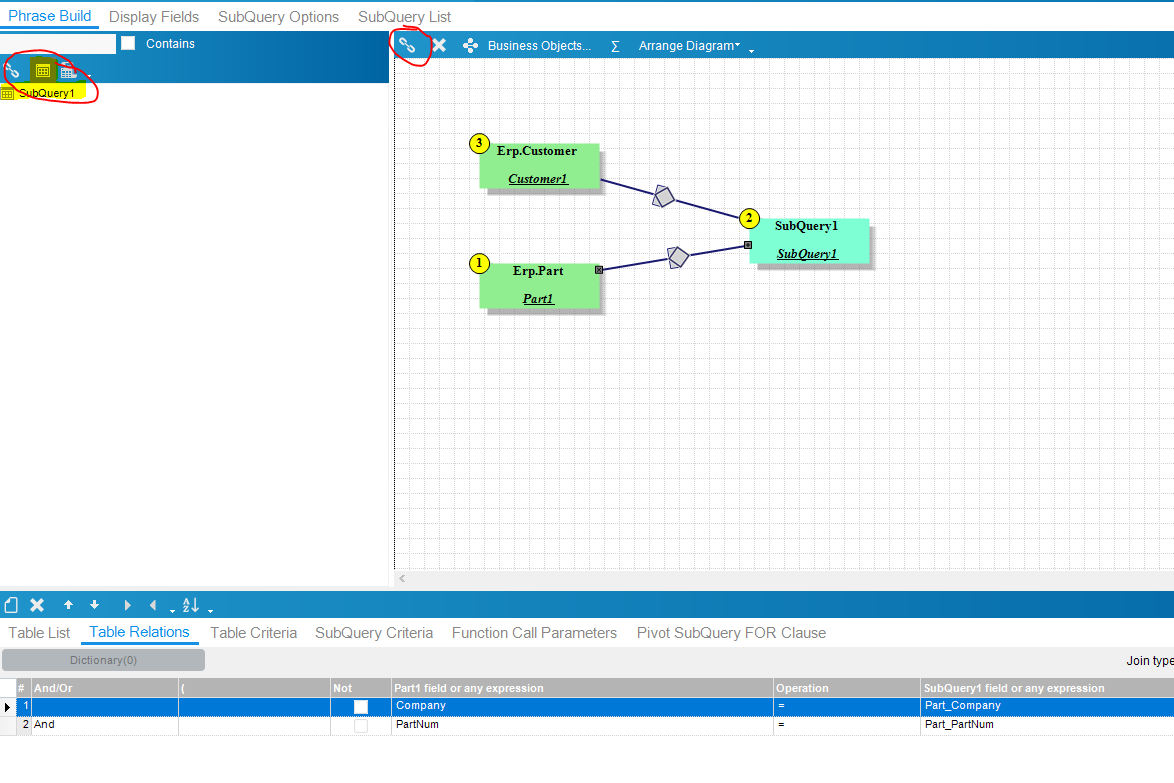1174x783 pixels.
Task: Open the Pivot SubQuery FOR Clause tab
Action: tap(731, 633)
